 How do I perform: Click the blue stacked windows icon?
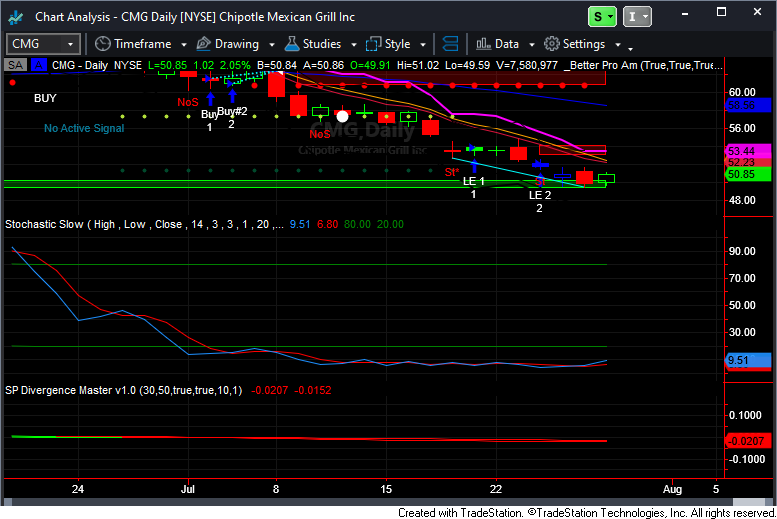click(x=450, y=44)
